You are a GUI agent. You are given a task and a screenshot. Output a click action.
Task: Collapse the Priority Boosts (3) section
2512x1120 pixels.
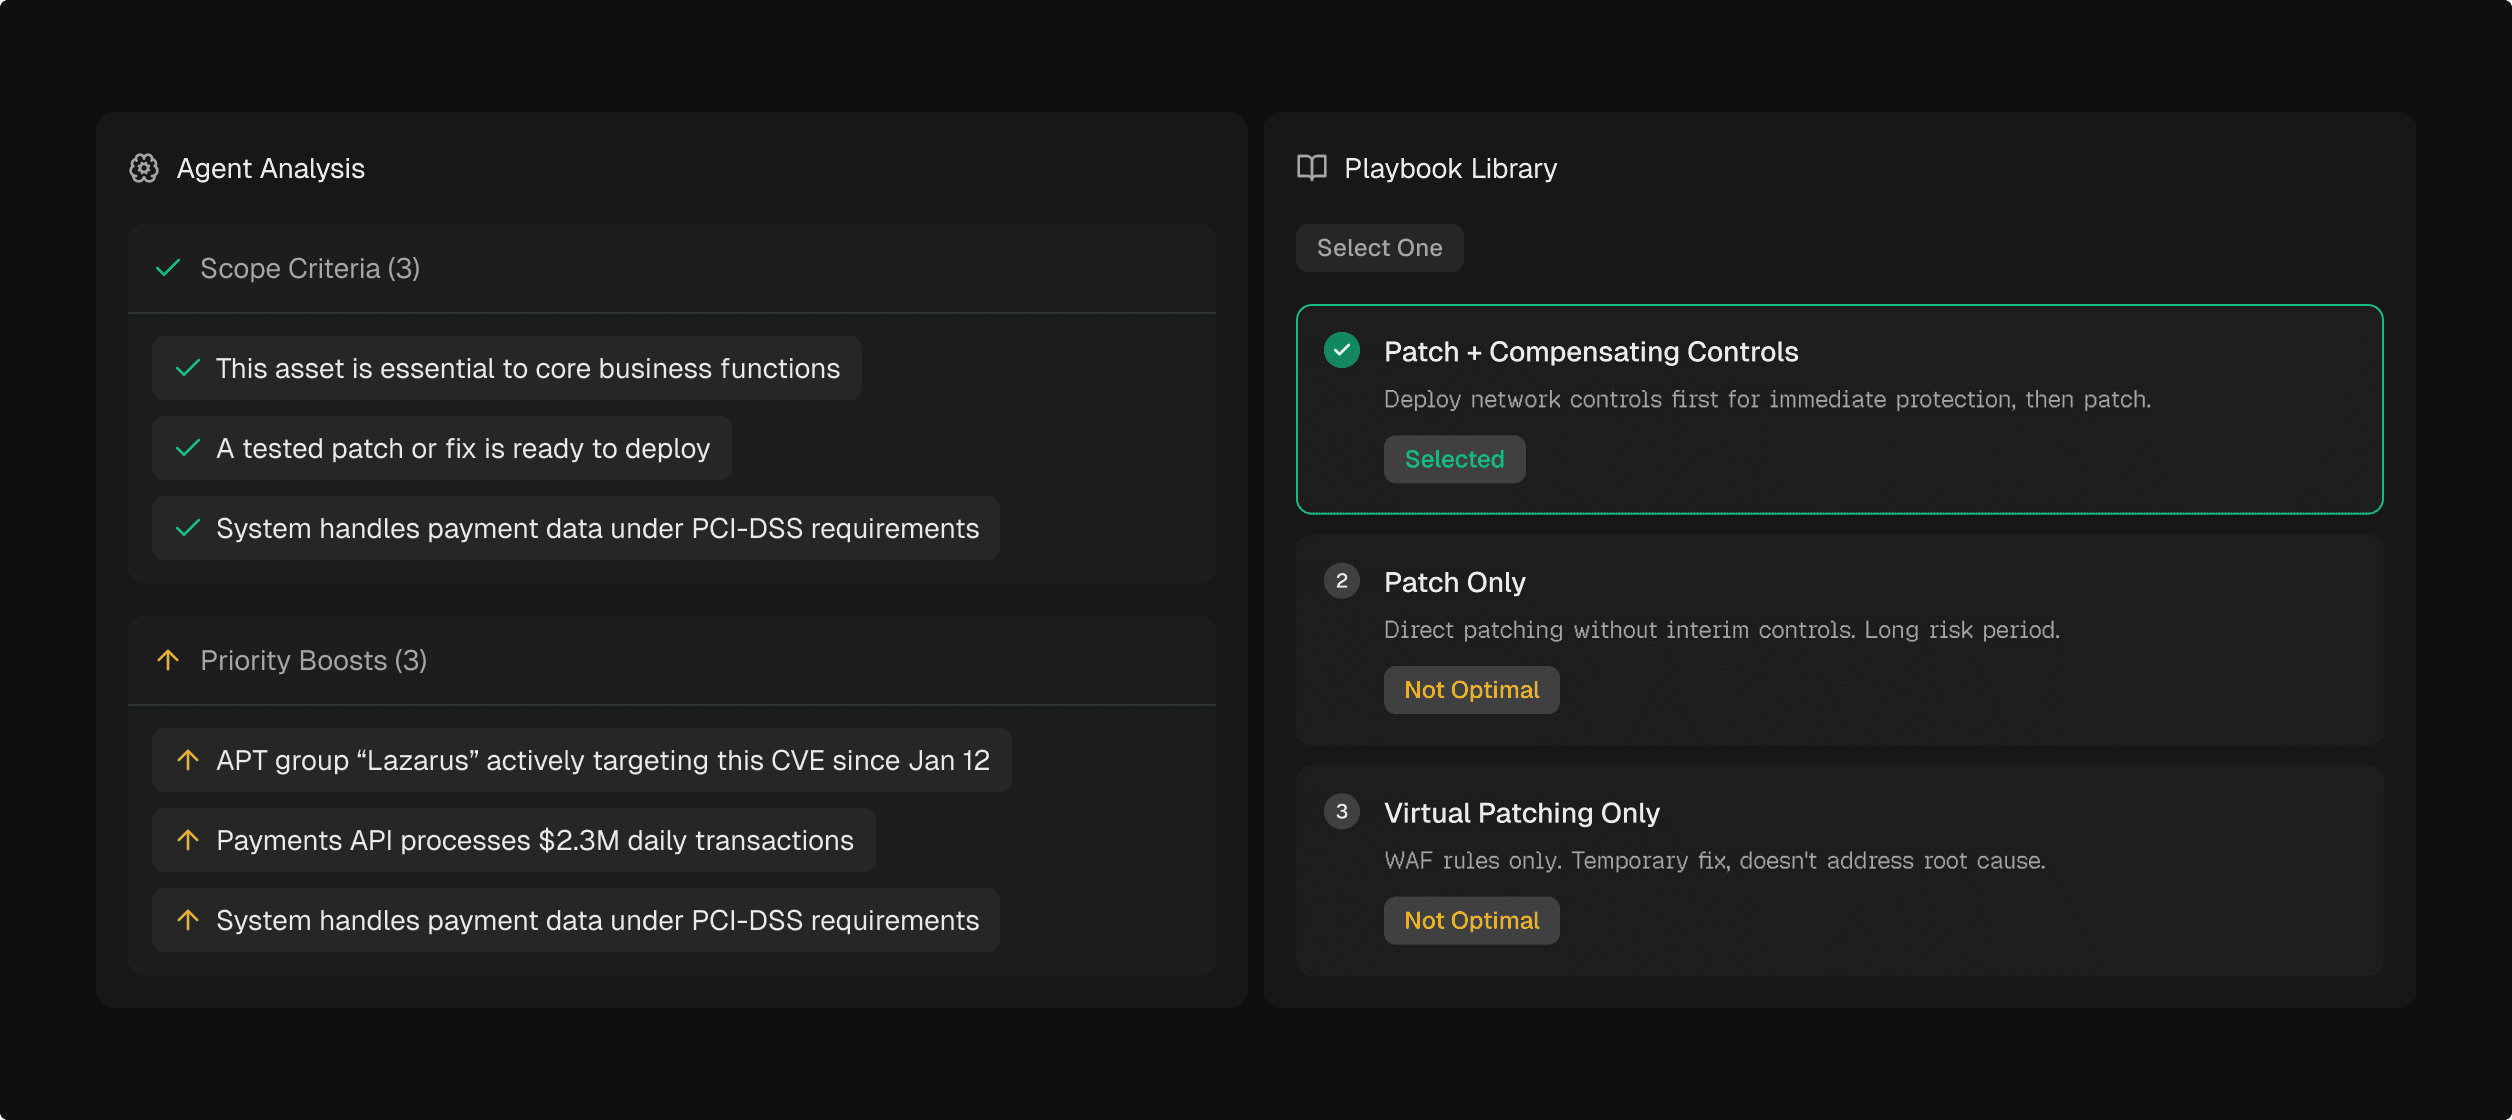point(313,660)
